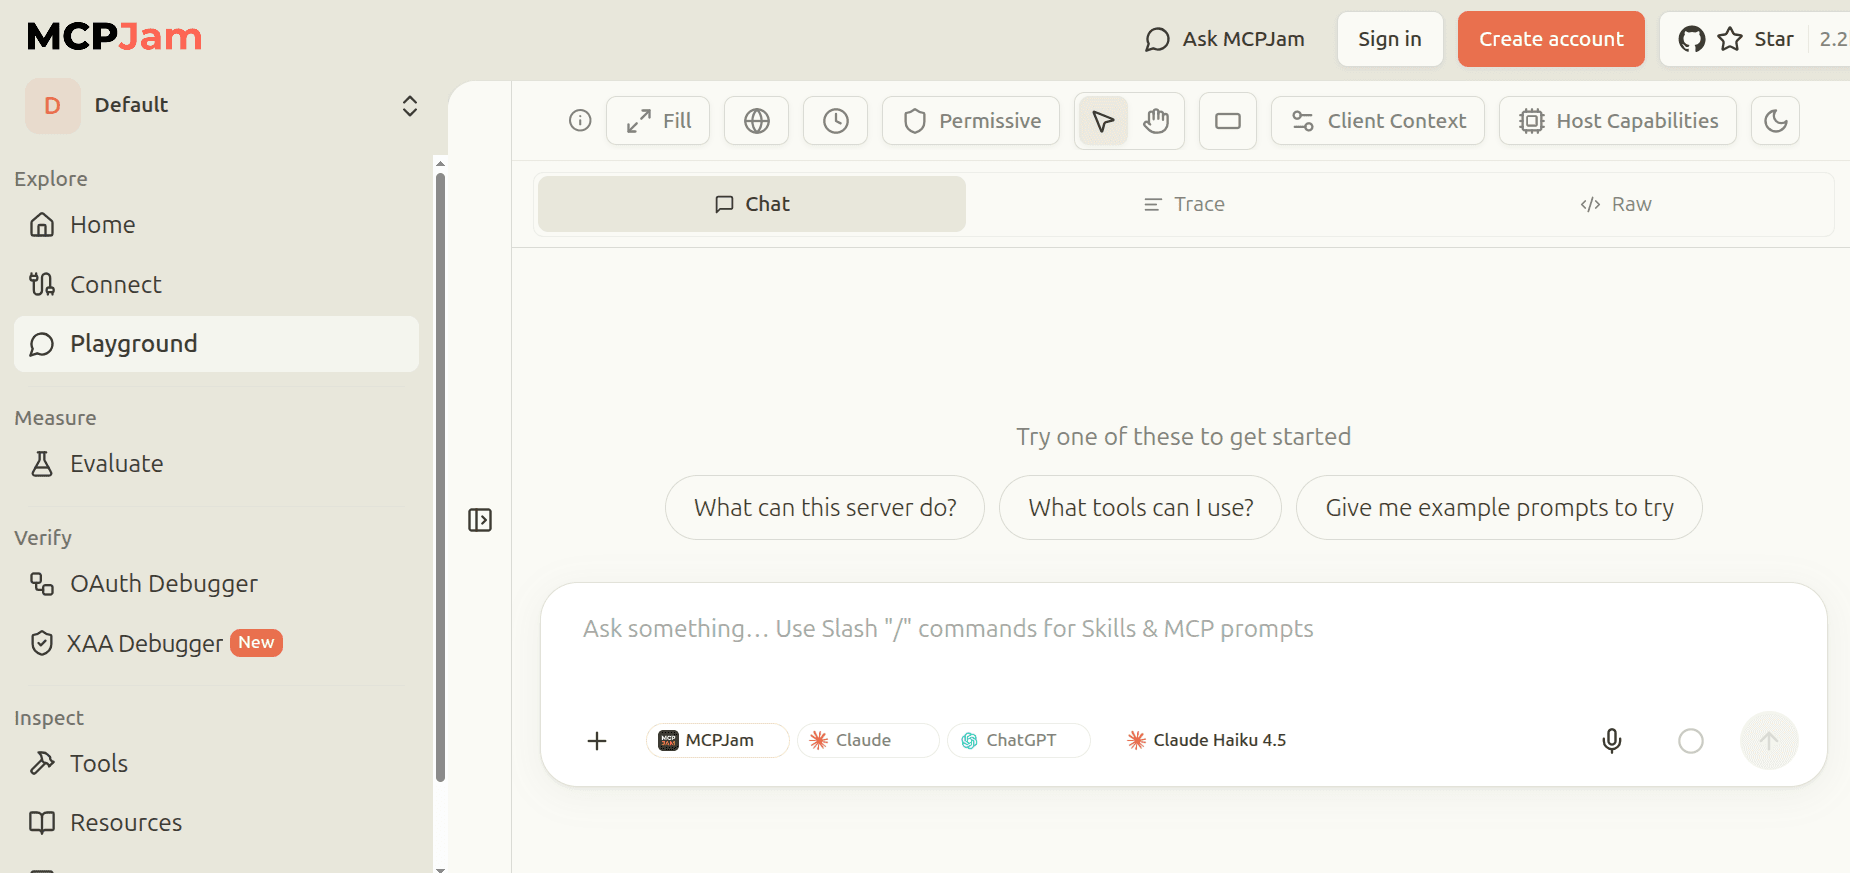The image size is (1850, 873).
Task: Select the pointer cursor tool
Action: pyautogui.click(x=1103, y=121)
